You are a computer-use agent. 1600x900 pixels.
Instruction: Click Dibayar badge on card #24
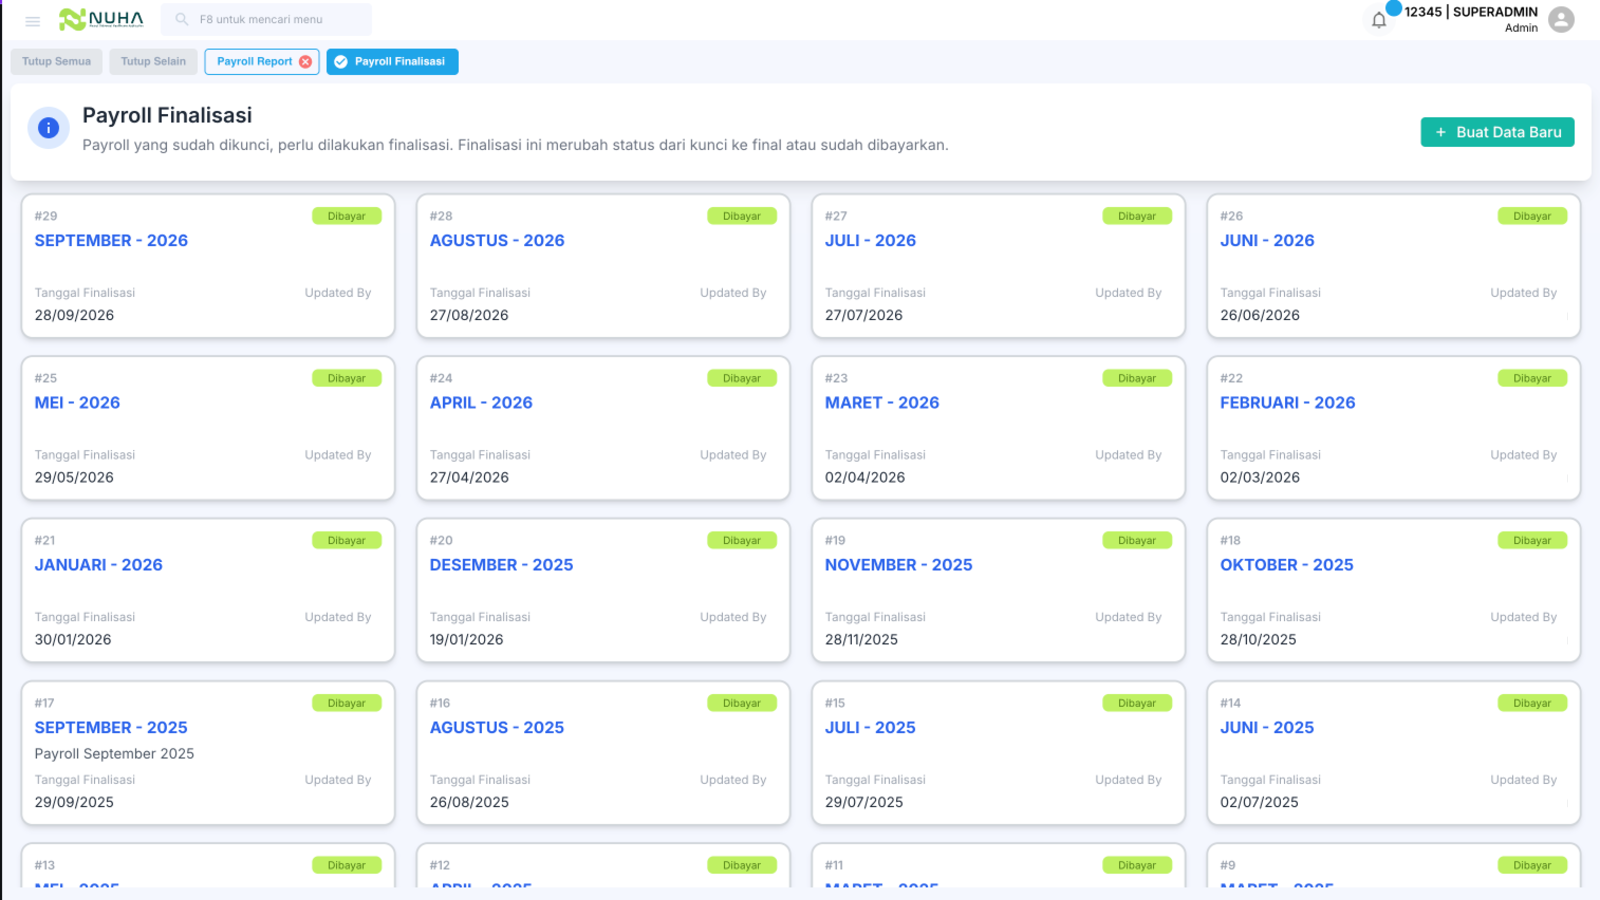point(741,378)
